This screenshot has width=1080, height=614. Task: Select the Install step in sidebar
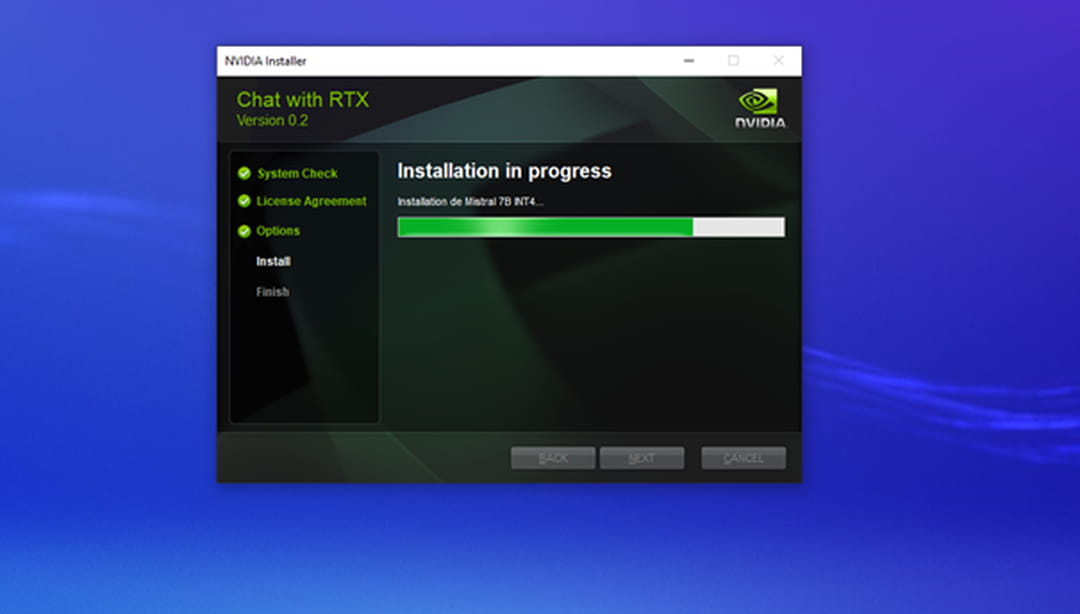point(273,261)
